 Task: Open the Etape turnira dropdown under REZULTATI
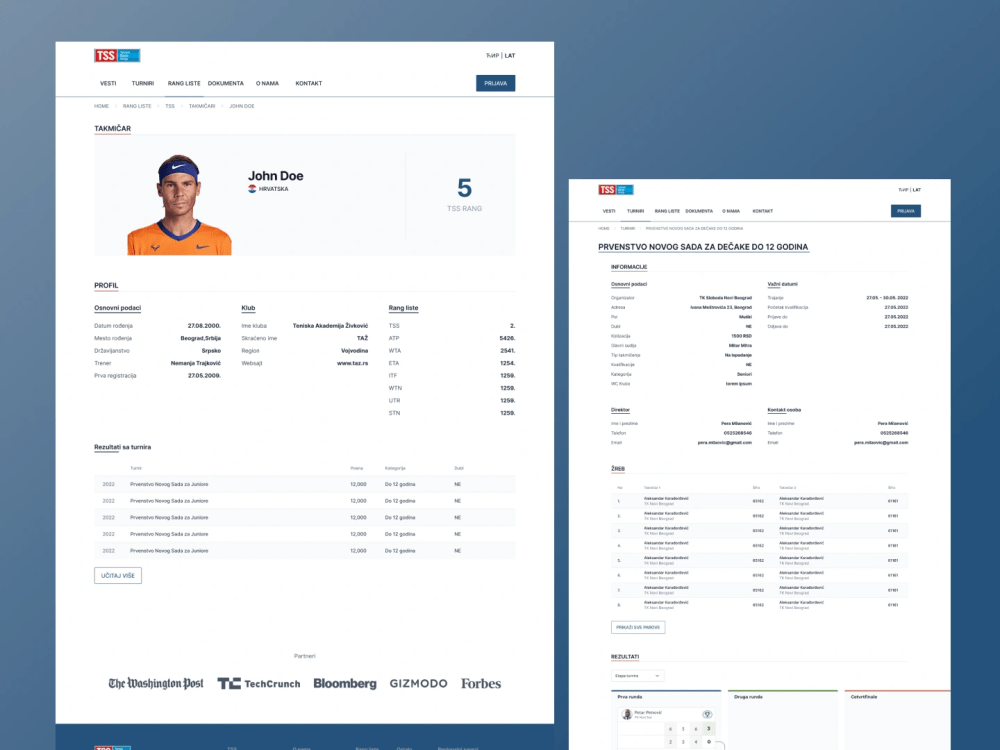tap(636, 676)
